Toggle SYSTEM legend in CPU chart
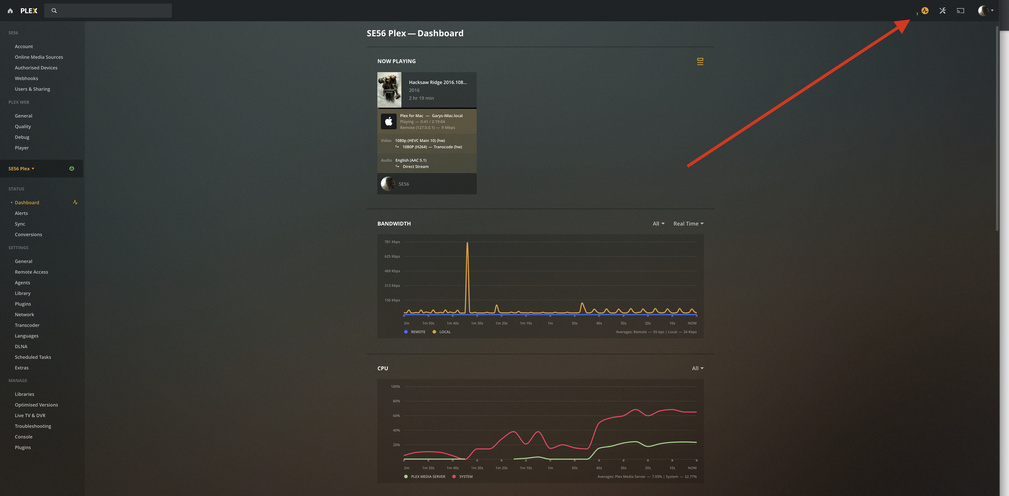Screen dimensions: 1009x496 pos(463,477)
